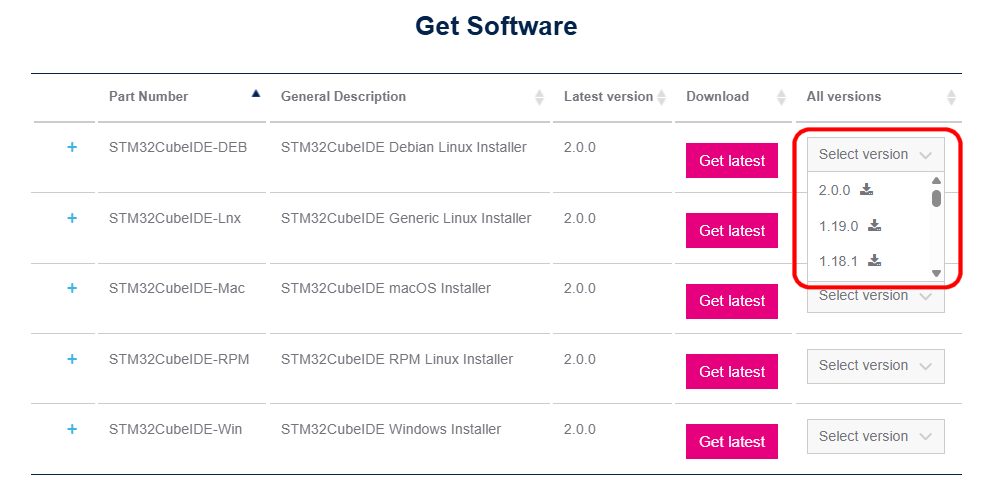Click download icon next to version 1.19.0
This screenshot has width=989, height=485.
pos(874,225)
